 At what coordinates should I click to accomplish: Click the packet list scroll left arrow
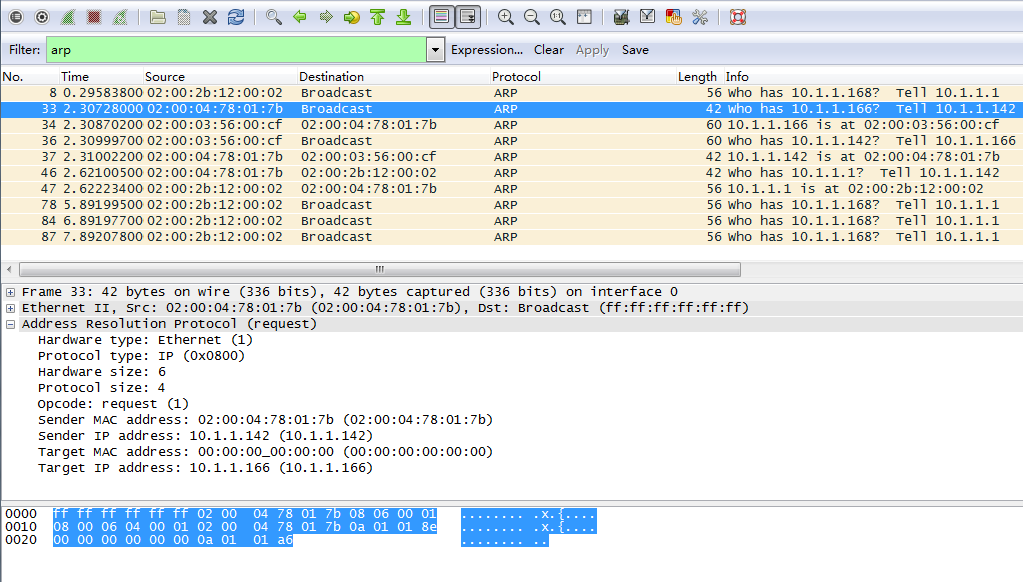click(x=9, y=269)
